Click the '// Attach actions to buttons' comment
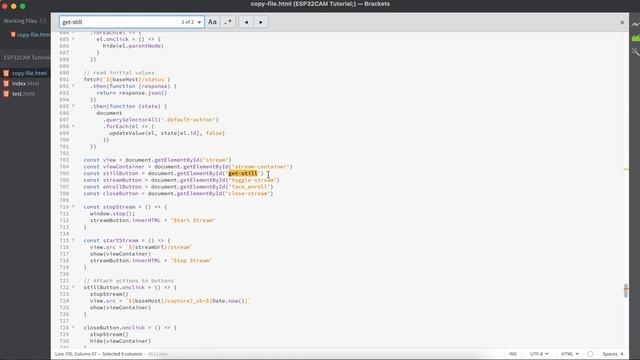The width and height of the screenshot is (640, 360). point(129,281)
